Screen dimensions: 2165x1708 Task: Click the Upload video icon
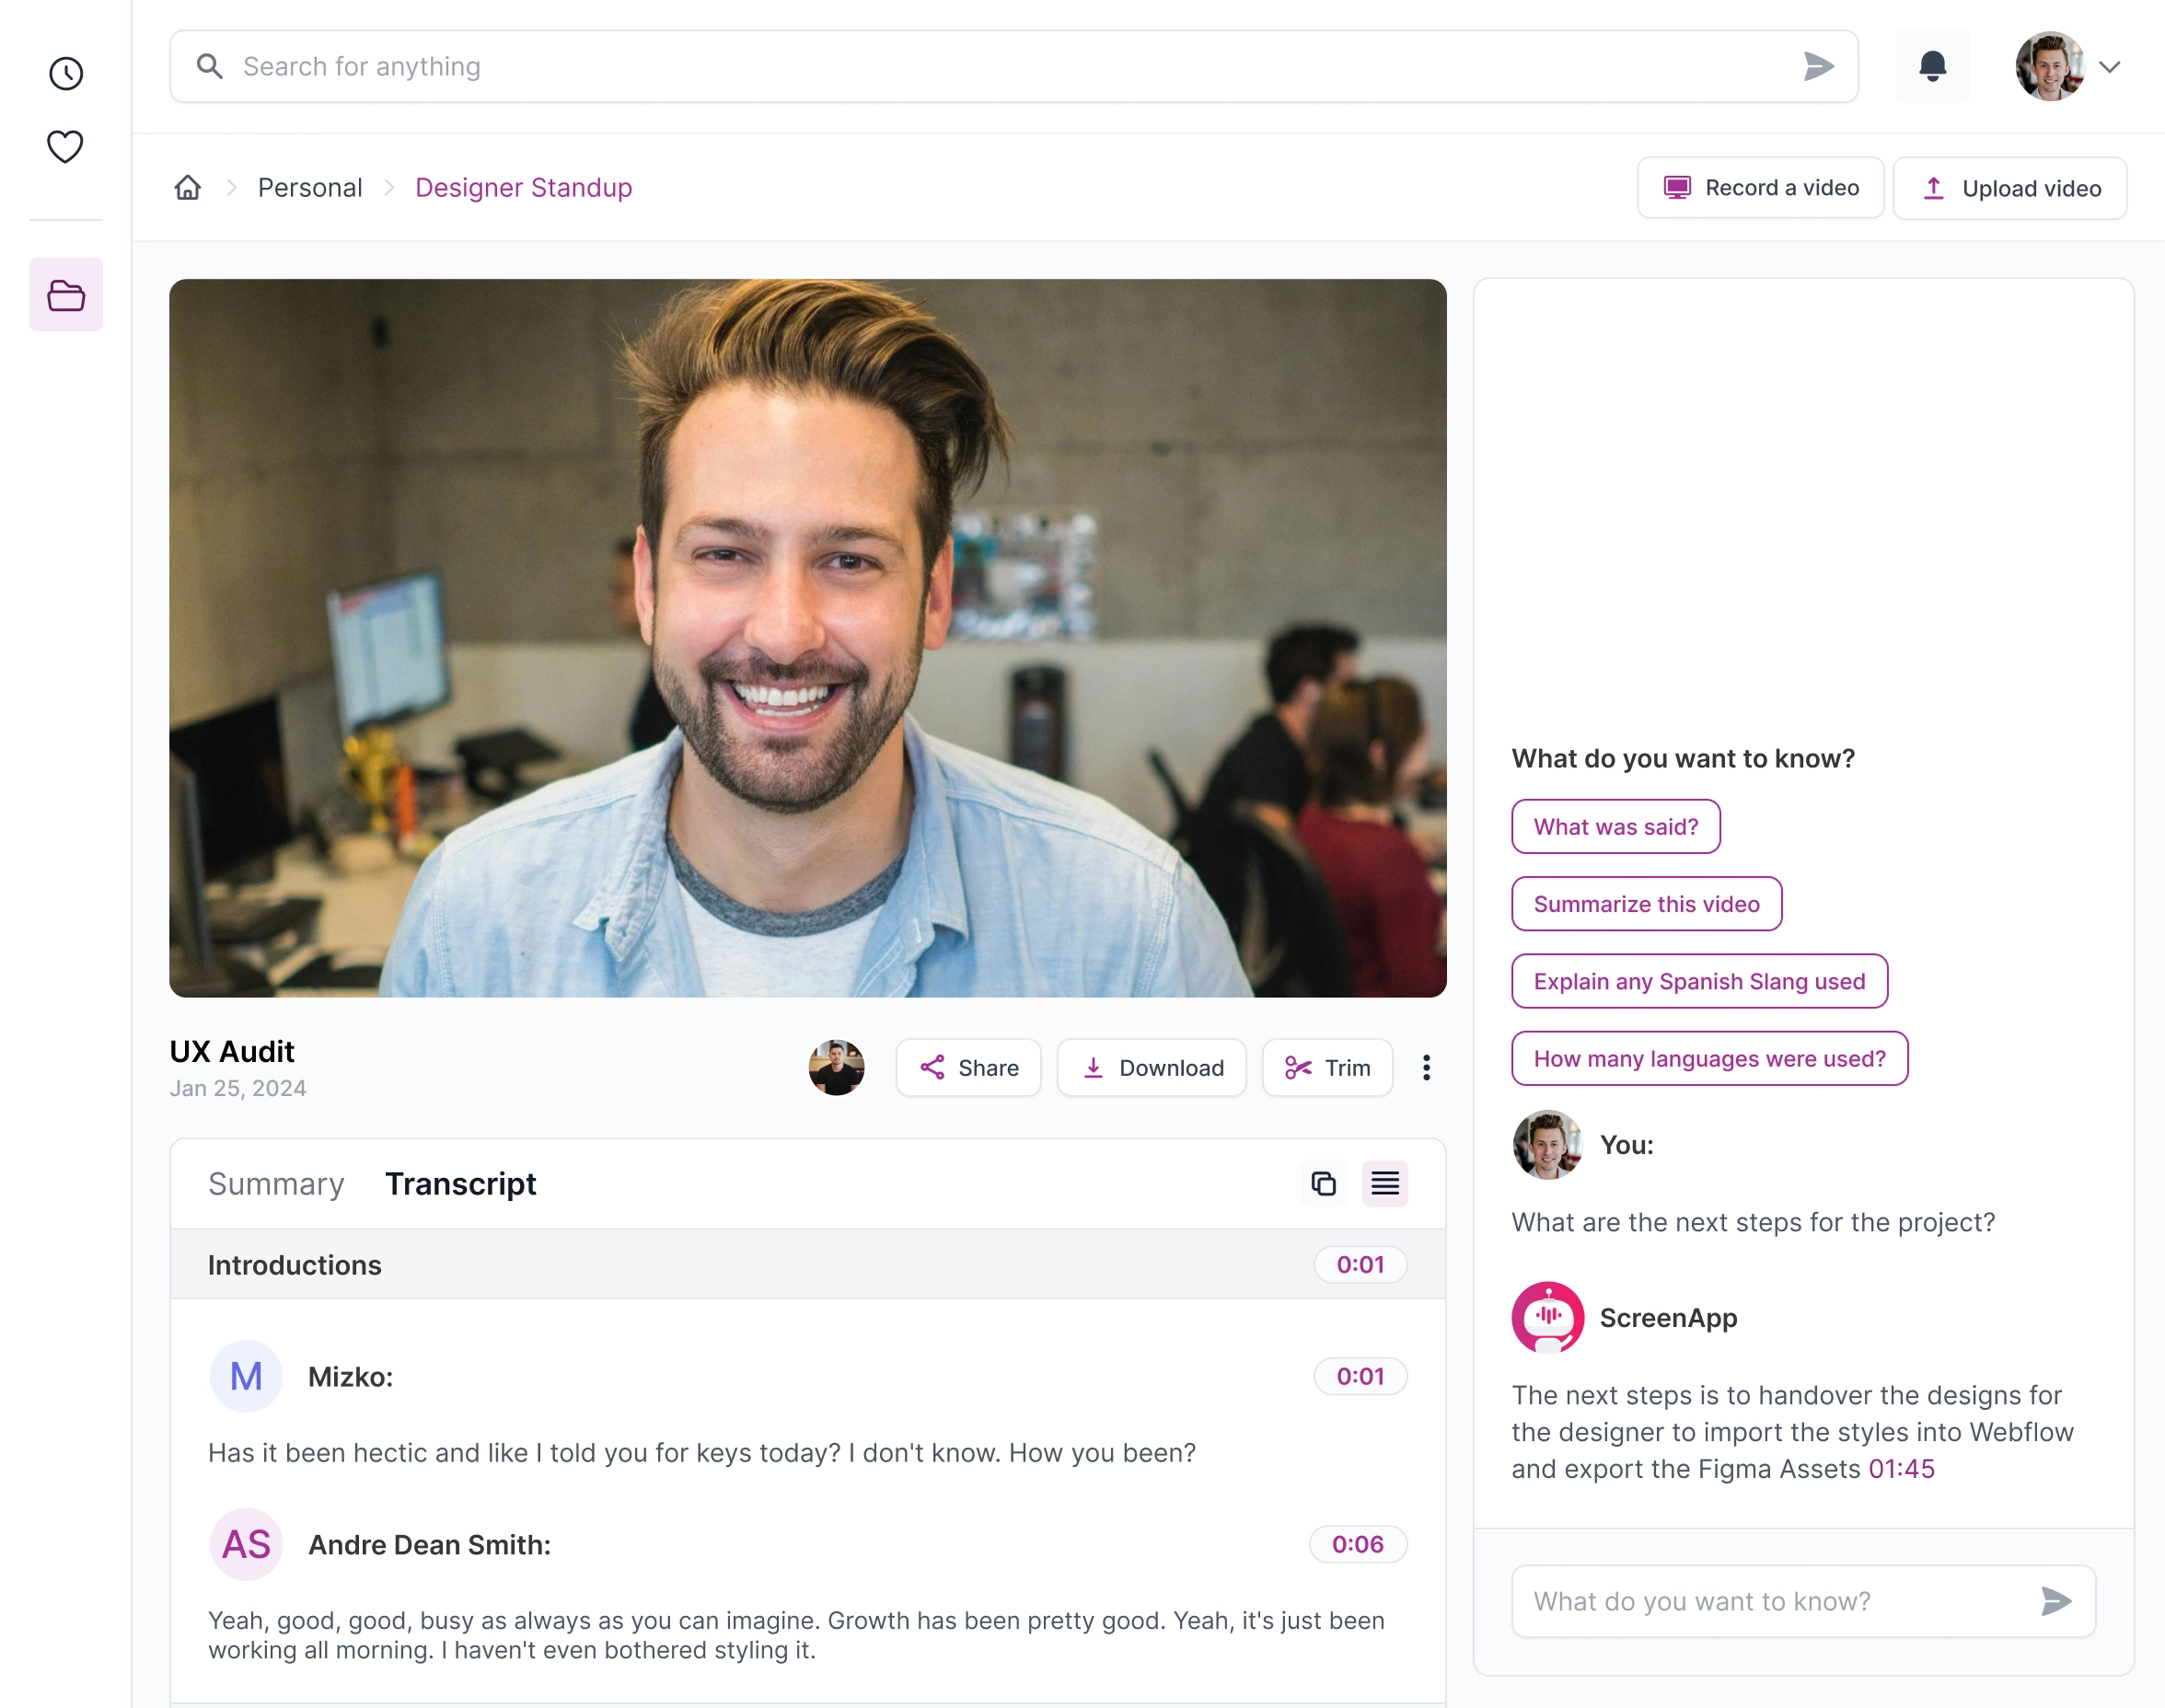[x=1933, y=188]
